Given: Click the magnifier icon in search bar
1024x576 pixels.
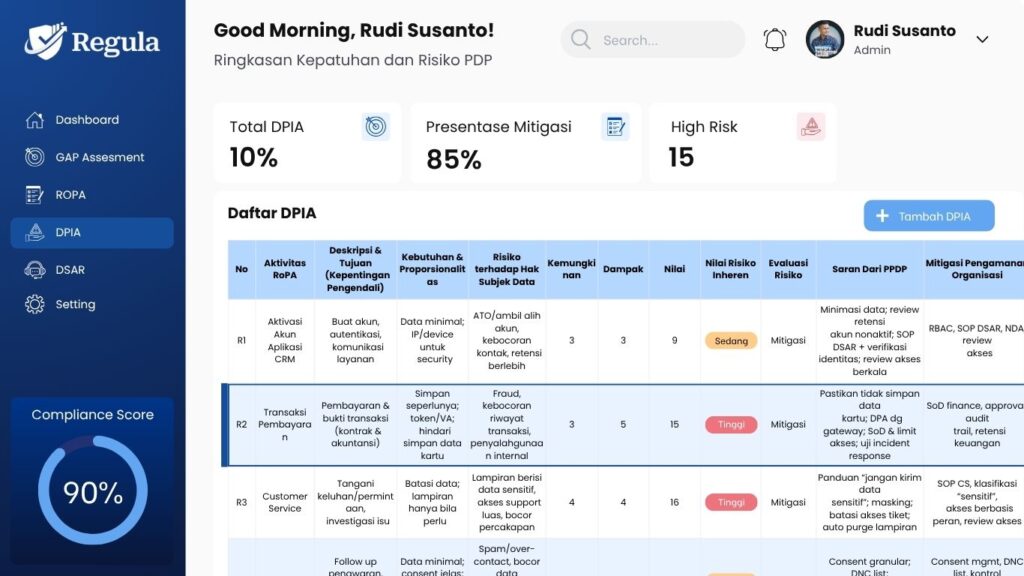Looking at the screenshot, I should [x=580, y=40].
